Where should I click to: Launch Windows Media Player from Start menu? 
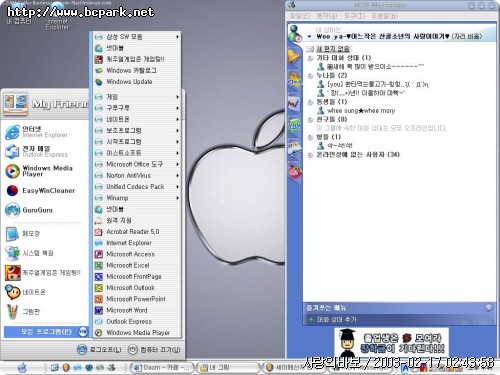click(45, 171)
